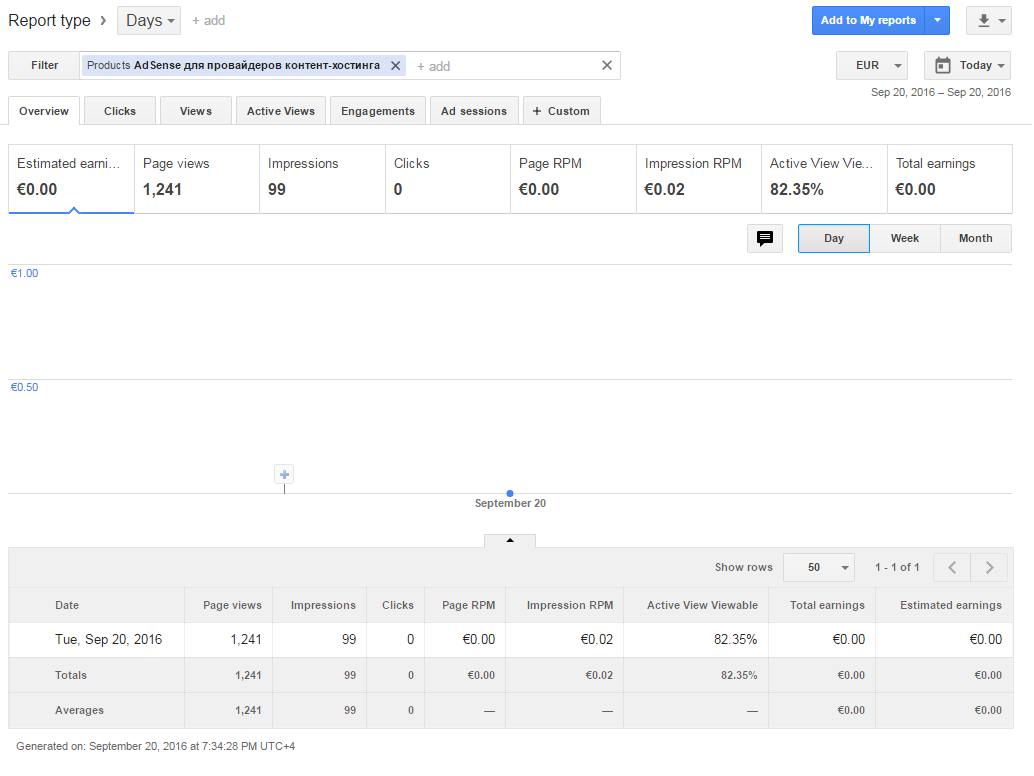Image resolution: width=1034 pixels, height=776 pixels.
Task: Switch to the Clicks tab
Action: point(120,111)
